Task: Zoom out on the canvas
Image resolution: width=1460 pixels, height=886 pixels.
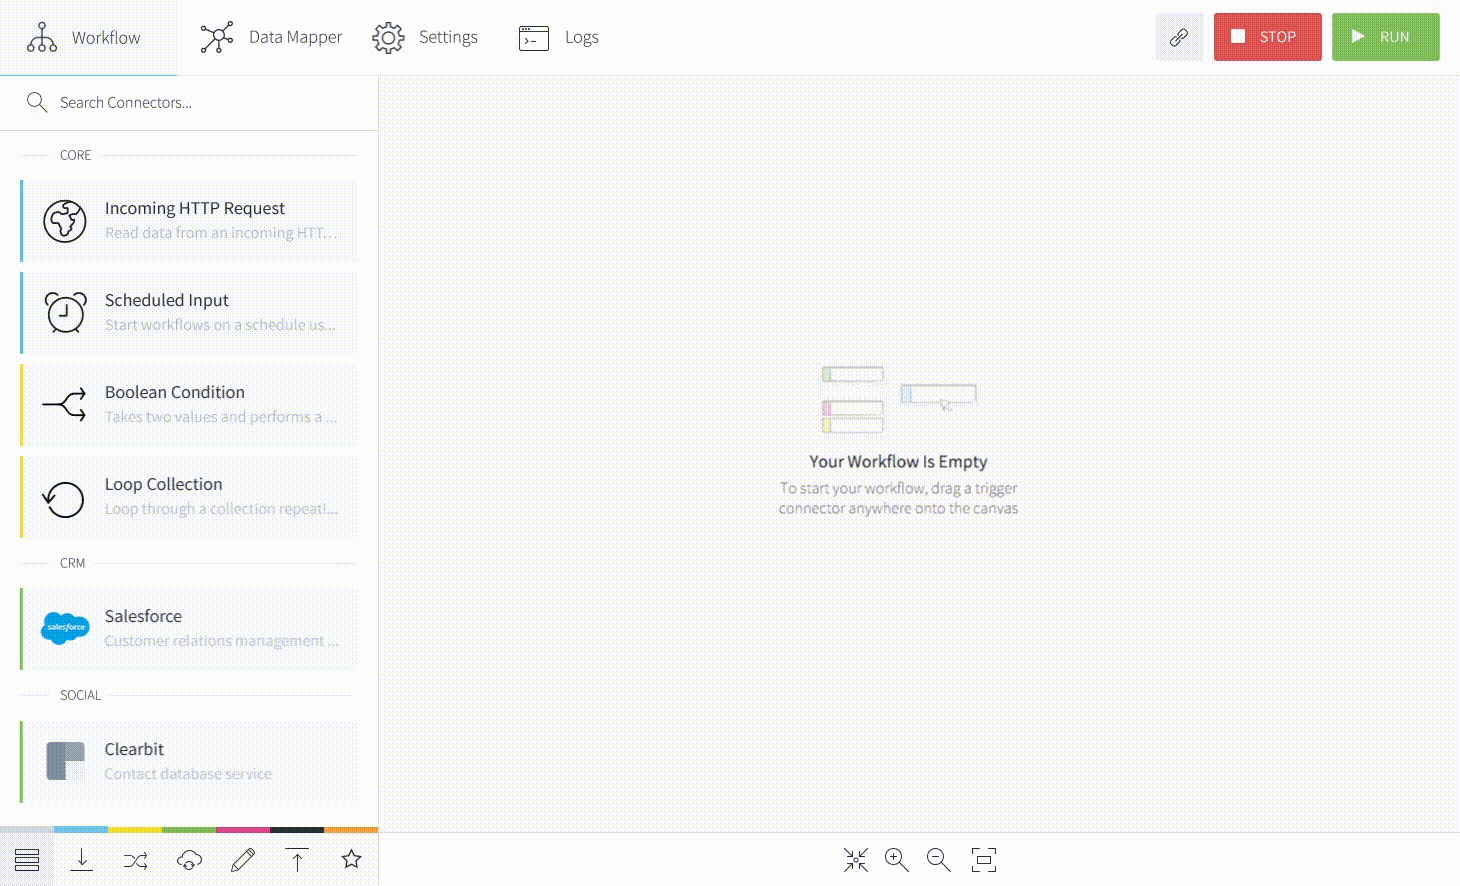Action: pyautogui.click(x=939, y=860)
